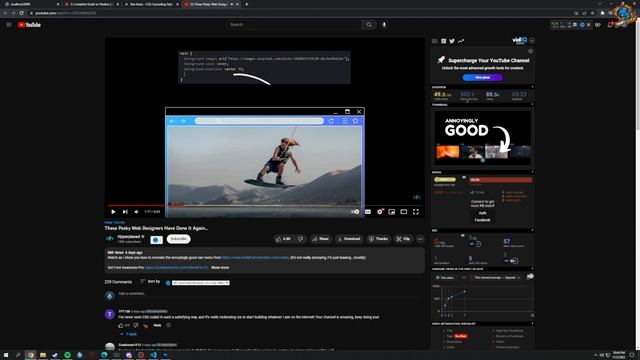Image resolution: width=640 pixels, height=360 pixels.
Task: Switch to the third browser tab
Action: (151, 4)
